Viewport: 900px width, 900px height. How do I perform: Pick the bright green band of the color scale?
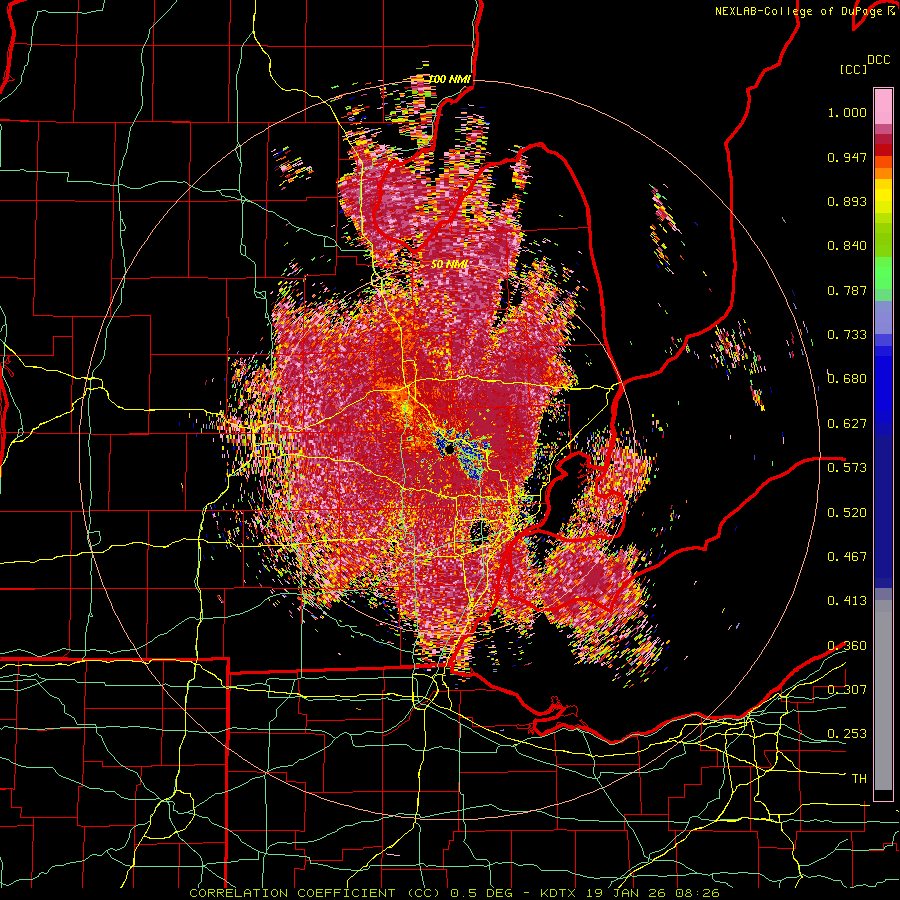(x=883, y=273)
